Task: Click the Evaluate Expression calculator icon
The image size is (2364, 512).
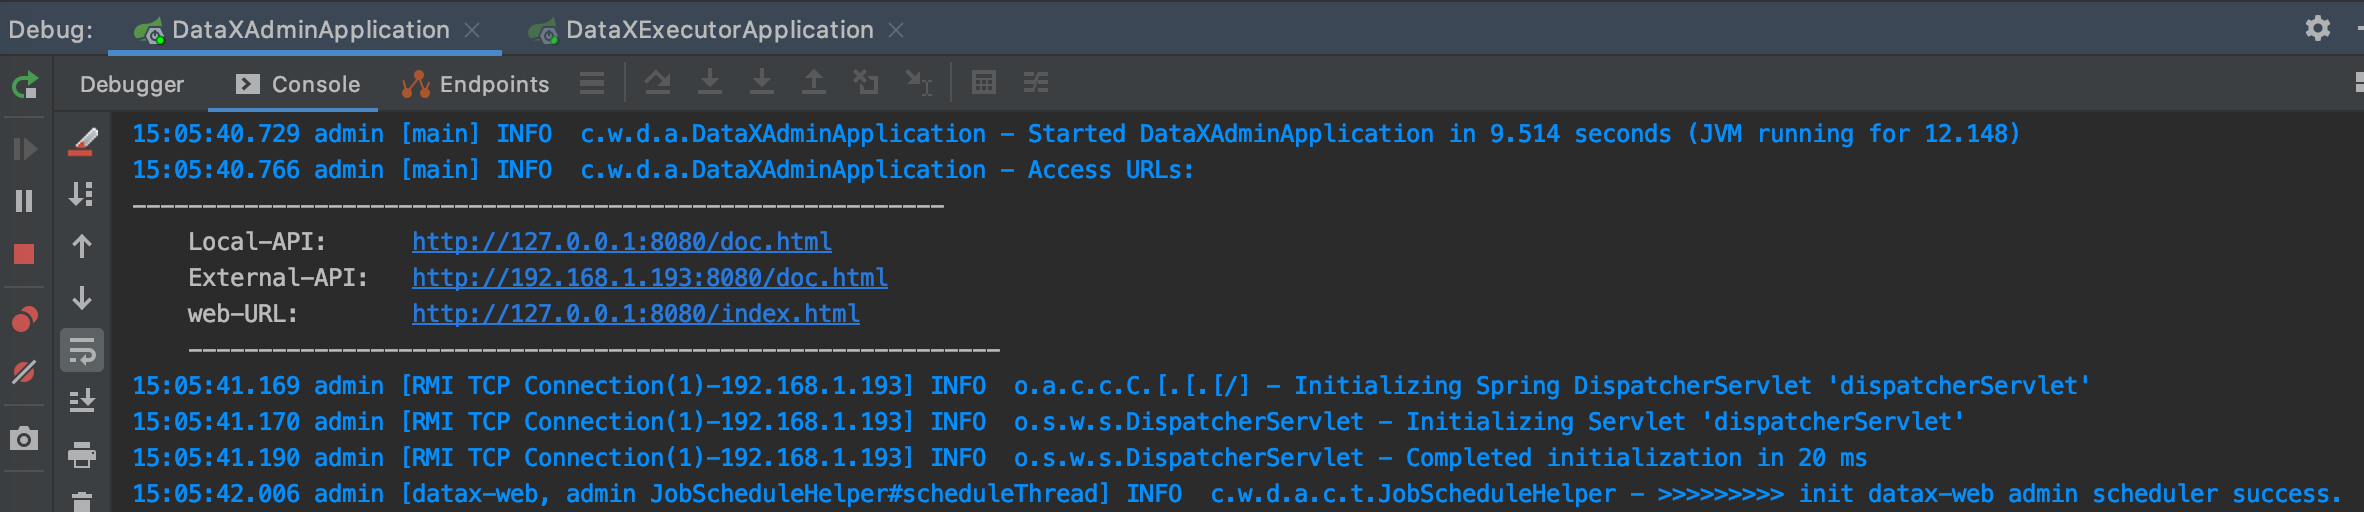Action: (984, 83)
